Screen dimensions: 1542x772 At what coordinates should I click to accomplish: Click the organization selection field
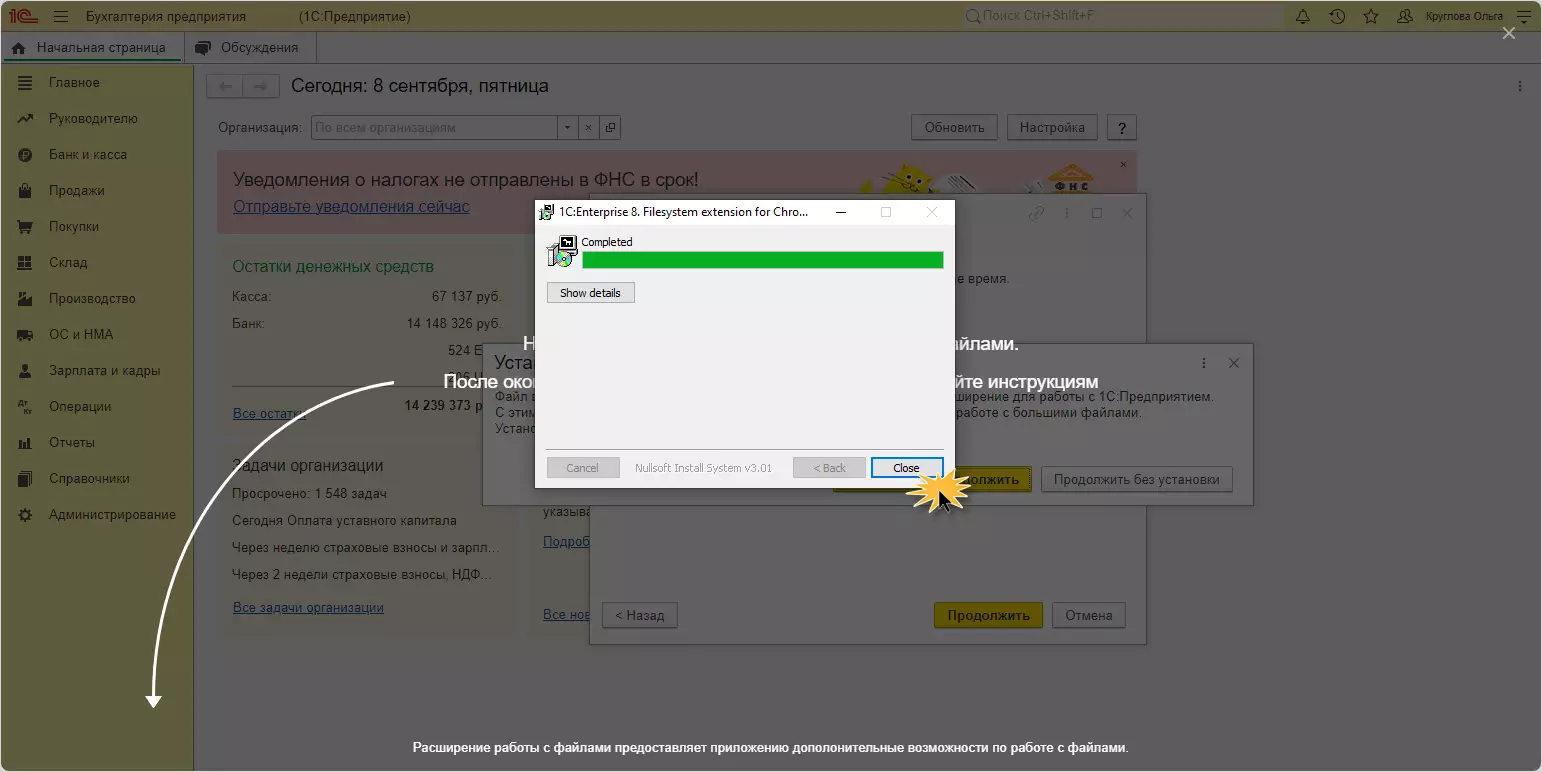435,128
